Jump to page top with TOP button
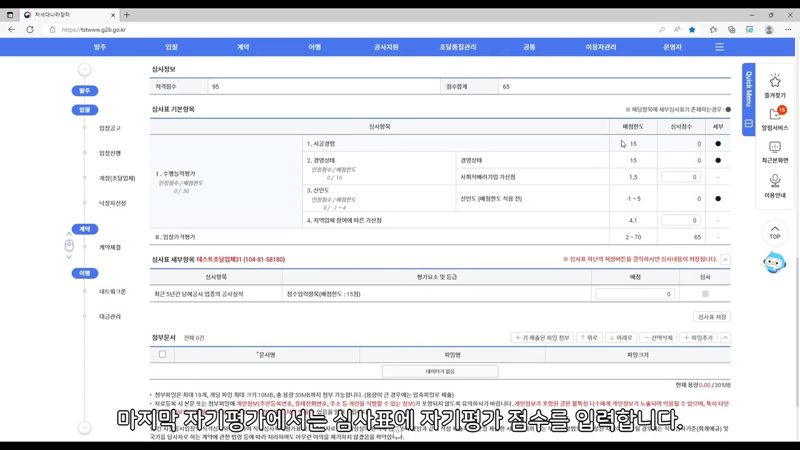Viewport: 800px width, 450px height. (774, 232)
